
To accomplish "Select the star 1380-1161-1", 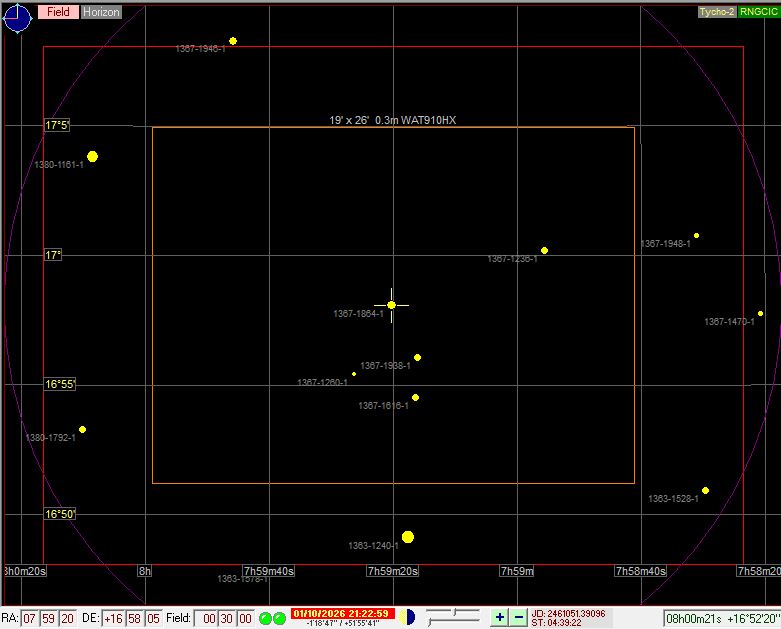I will coord(93,157).
